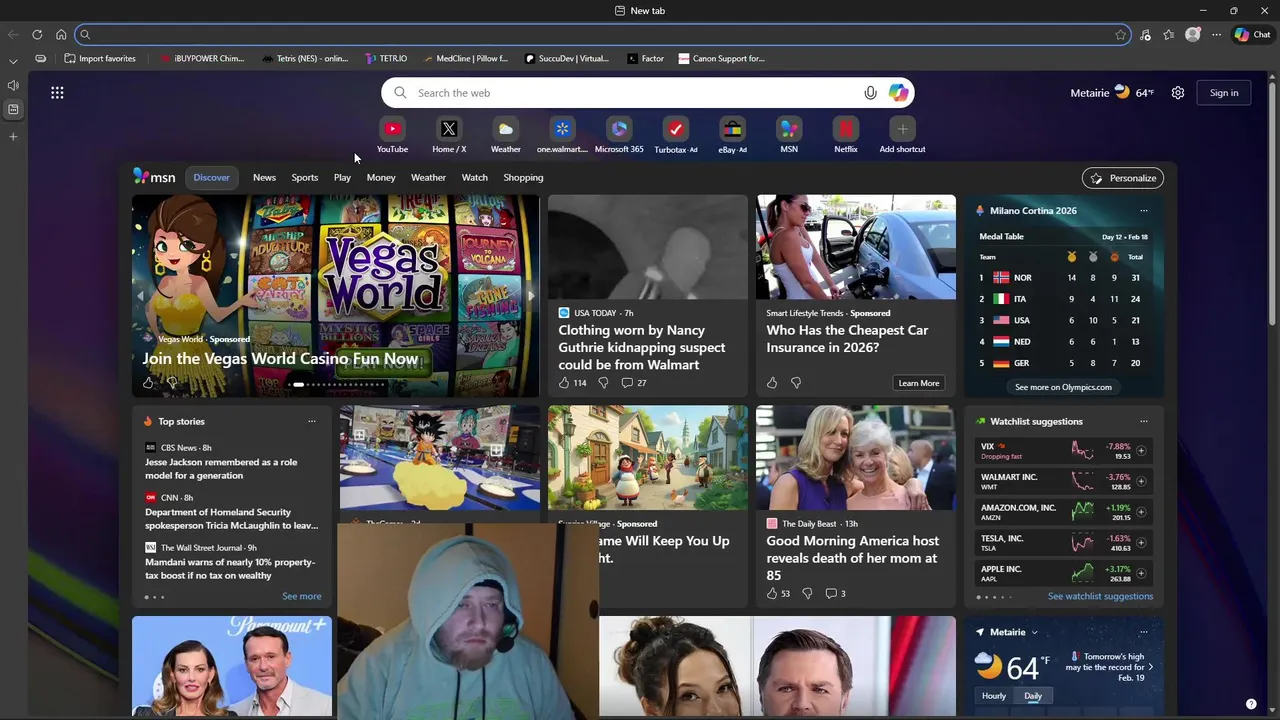Refresh the page

(x=37, y=34)
